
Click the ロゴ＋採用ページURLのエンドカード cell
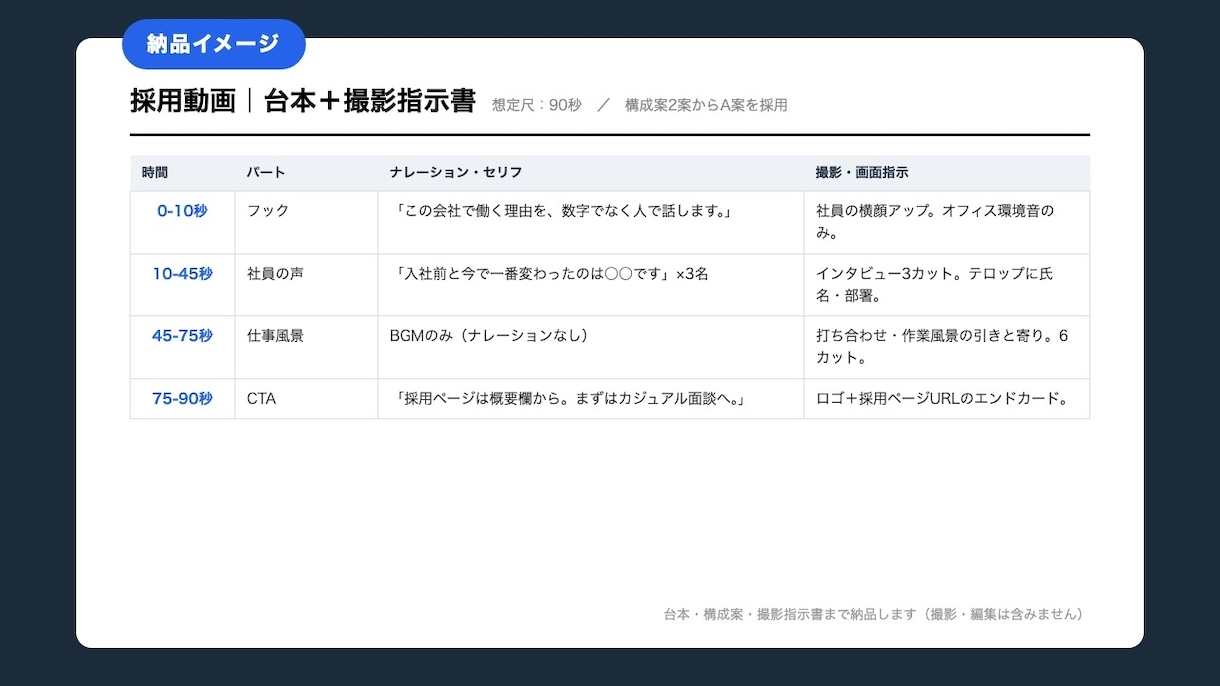[947, 398]
